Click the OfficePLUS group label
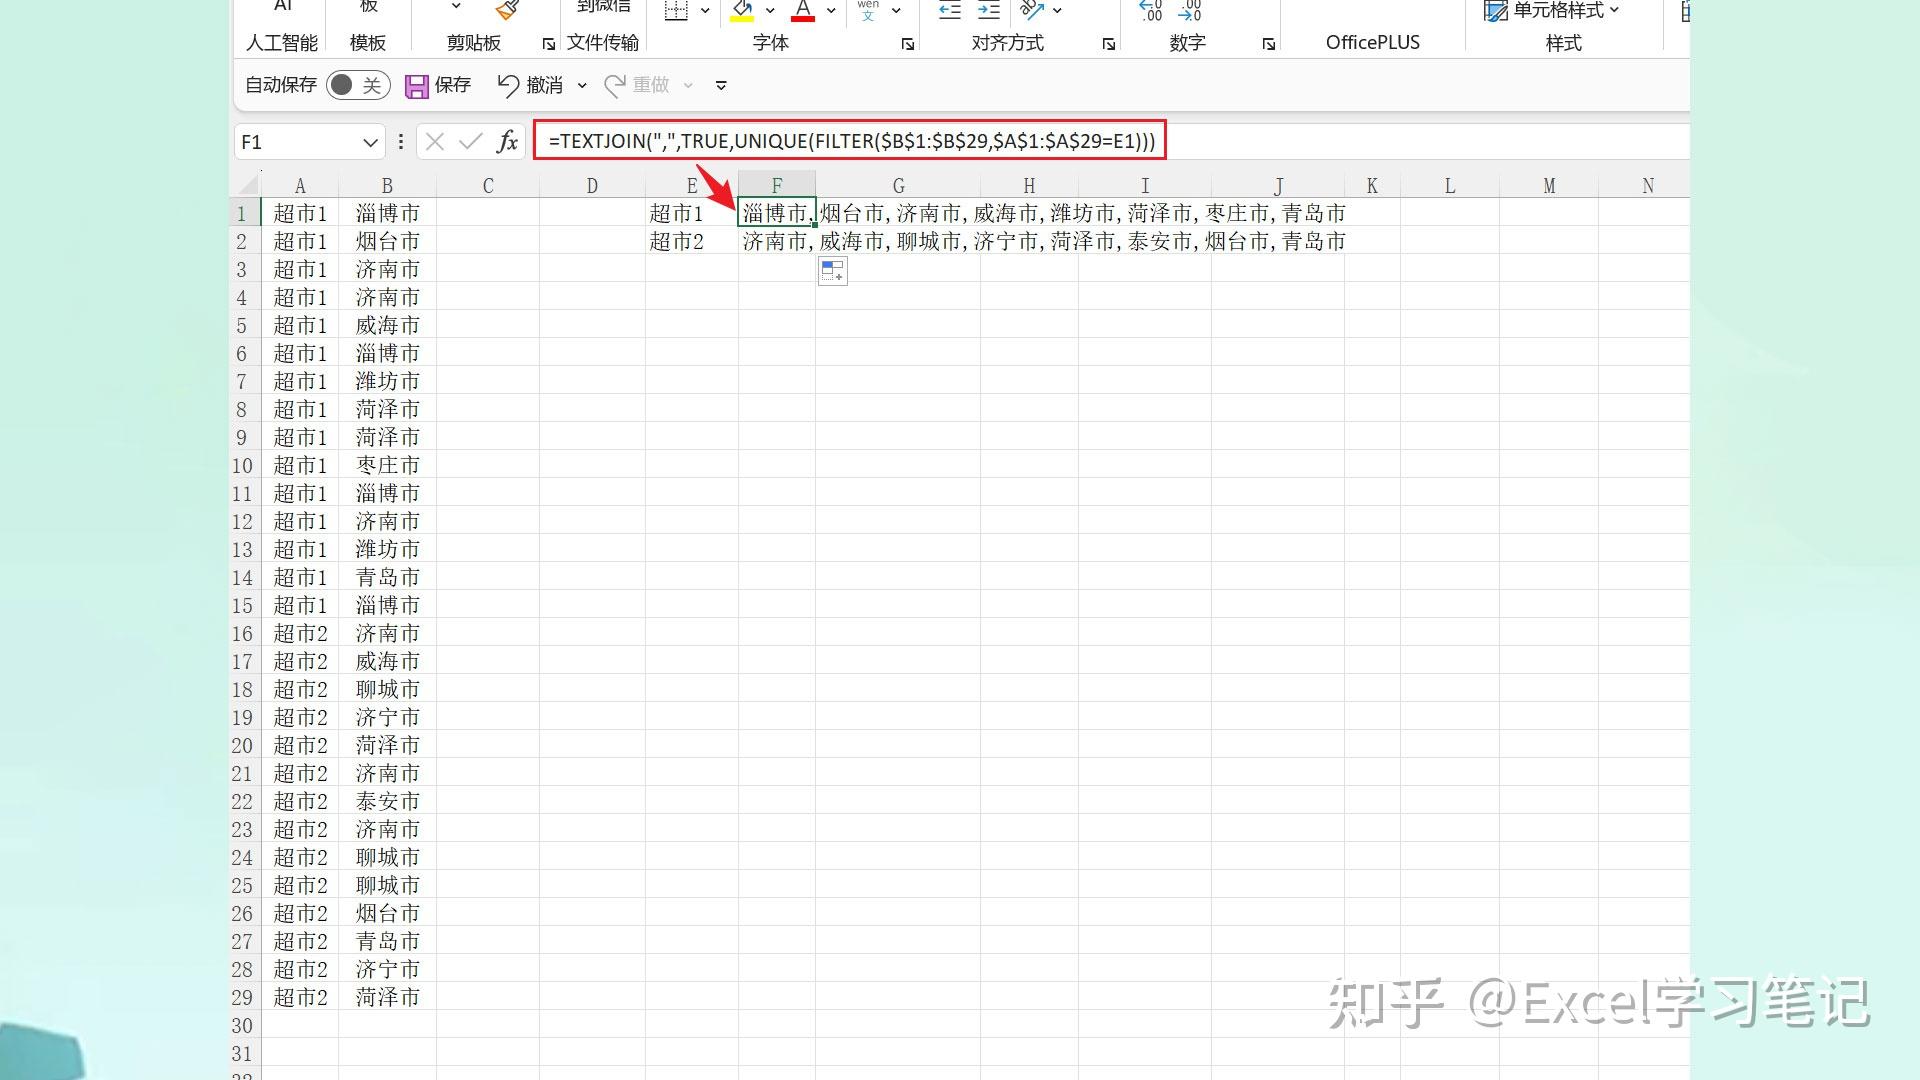Viewport: 1920px width, 1080px height. click(x=1372, y=43)
